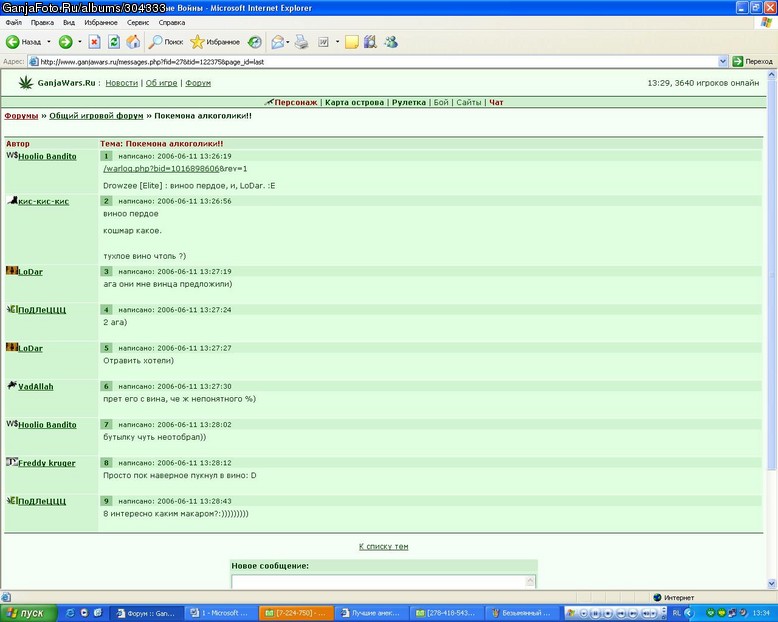
Task: Open the Избранное menu in menu bar
Action: (x=101, y=22)
